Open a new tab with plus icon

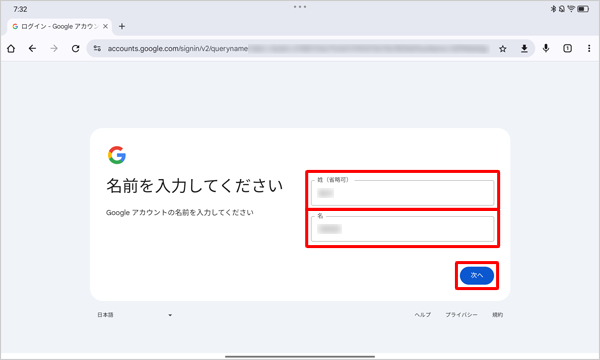coord(122,26)
